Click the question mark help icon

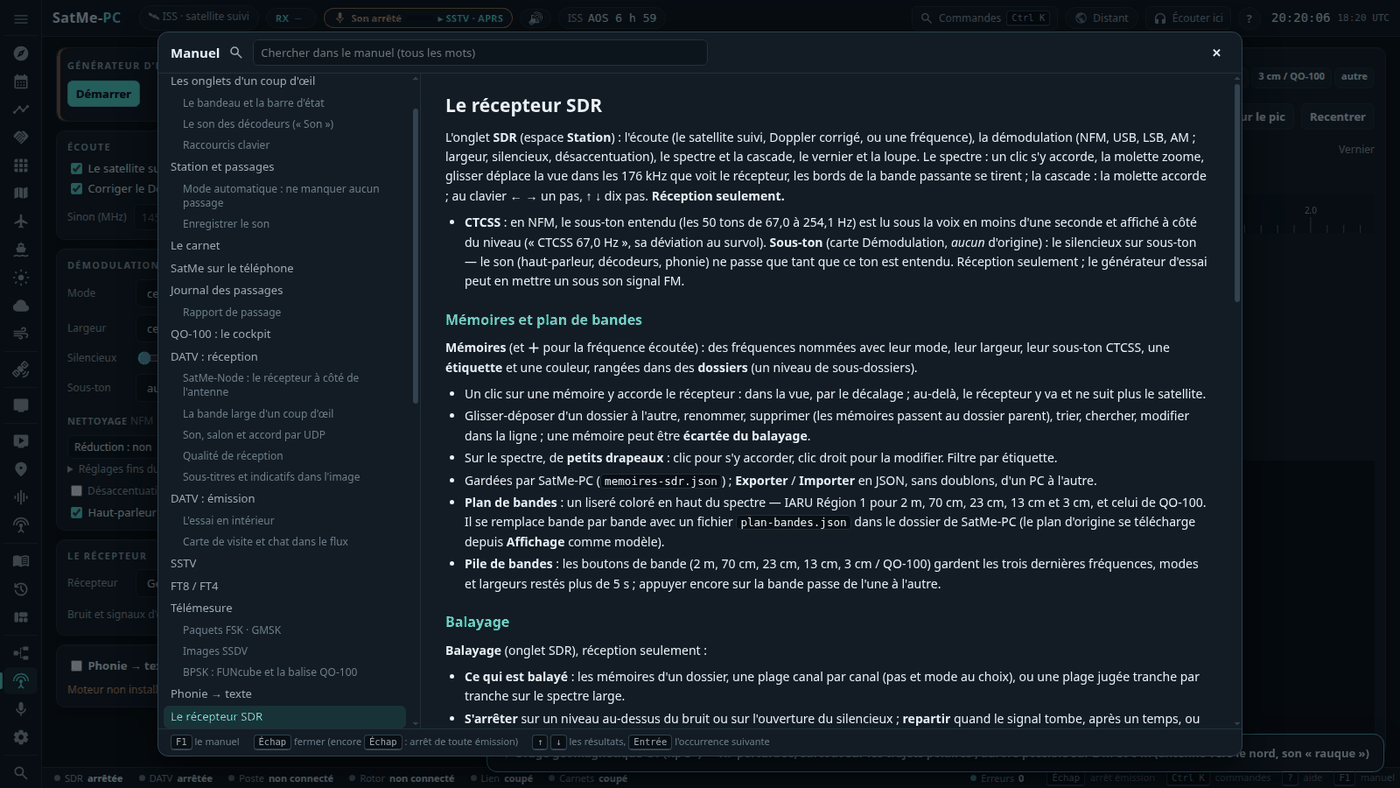click(1249, 18)
